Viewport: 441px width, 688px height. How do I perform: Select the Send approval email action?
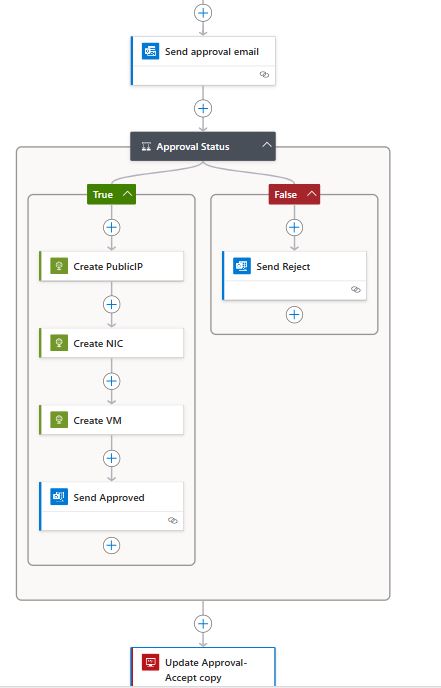tap(203, 61)
